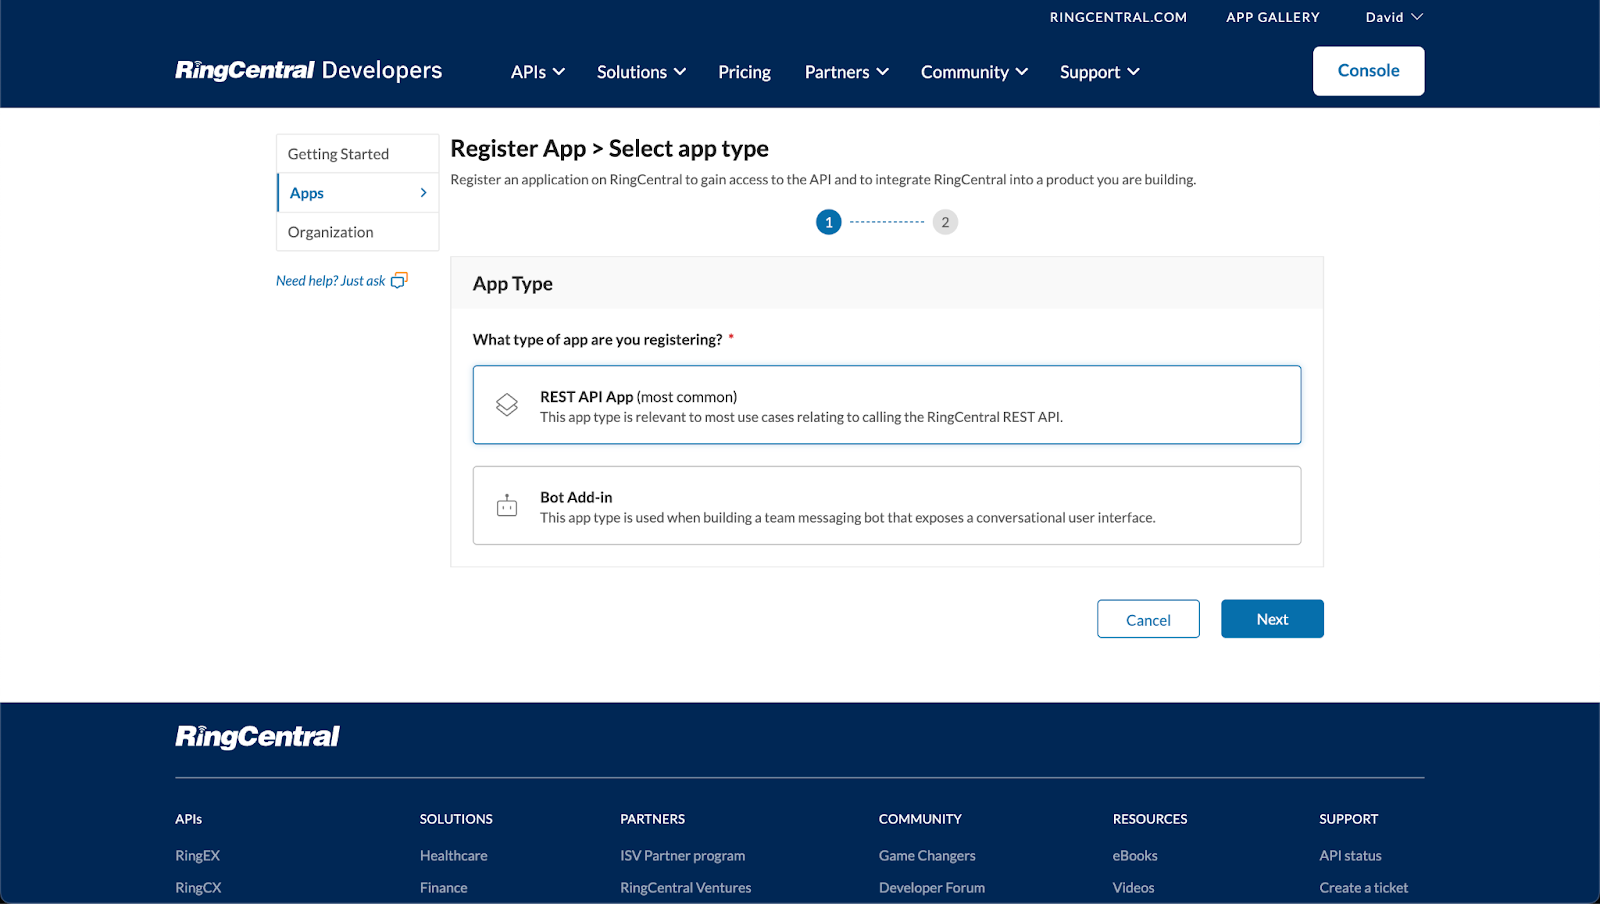Select the REST API App option

tap(886, 404)
